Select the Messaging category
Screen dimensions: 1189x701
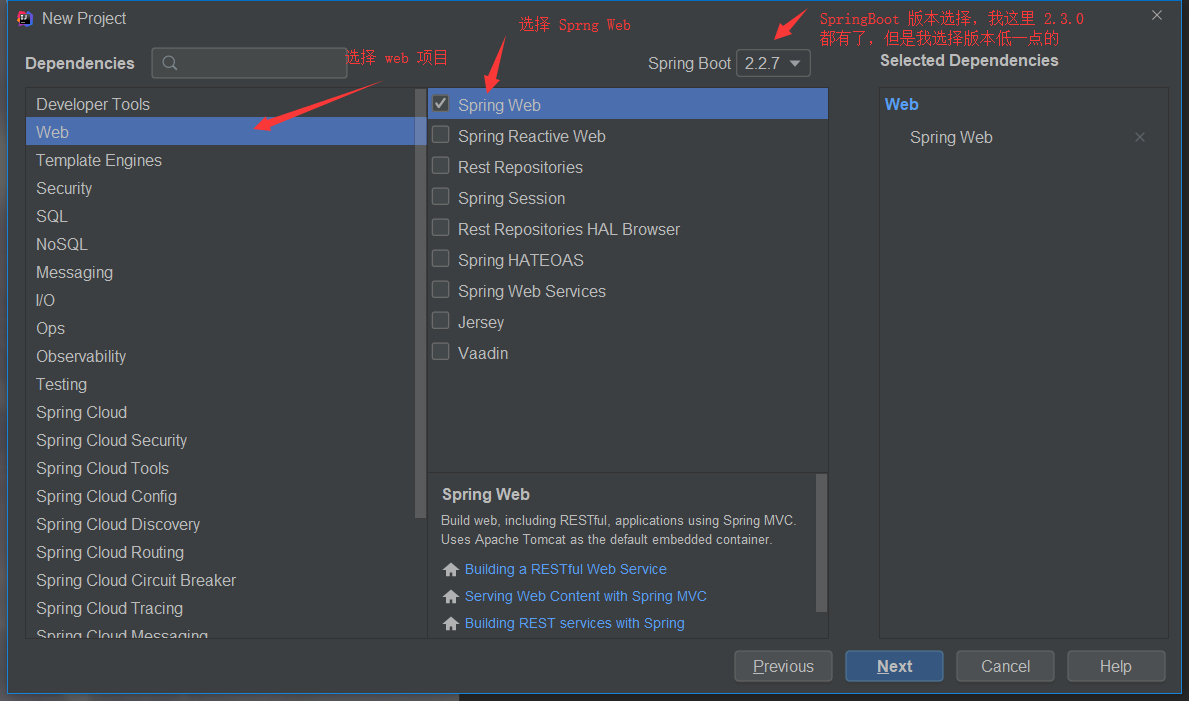pos(220,272)
